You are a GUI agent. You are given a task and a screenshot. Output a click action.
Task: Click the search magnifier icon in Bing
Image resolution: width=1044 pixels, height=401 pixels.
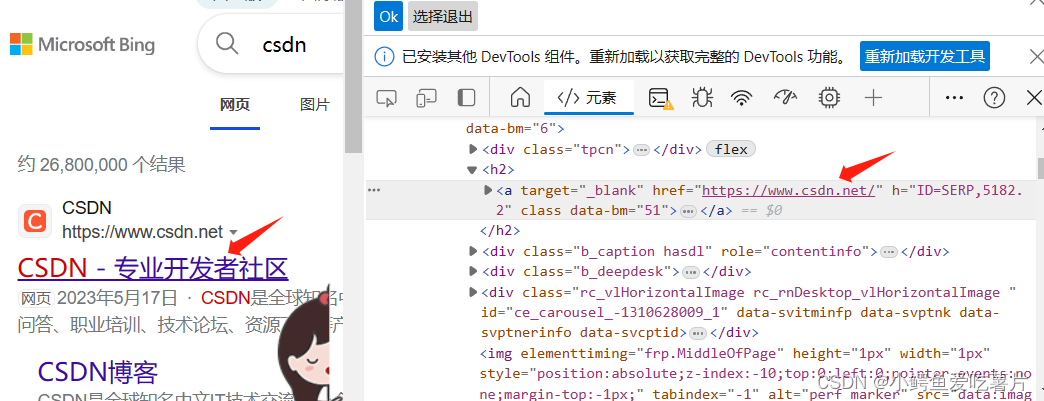pyautogui.click(x=226, y=44)
